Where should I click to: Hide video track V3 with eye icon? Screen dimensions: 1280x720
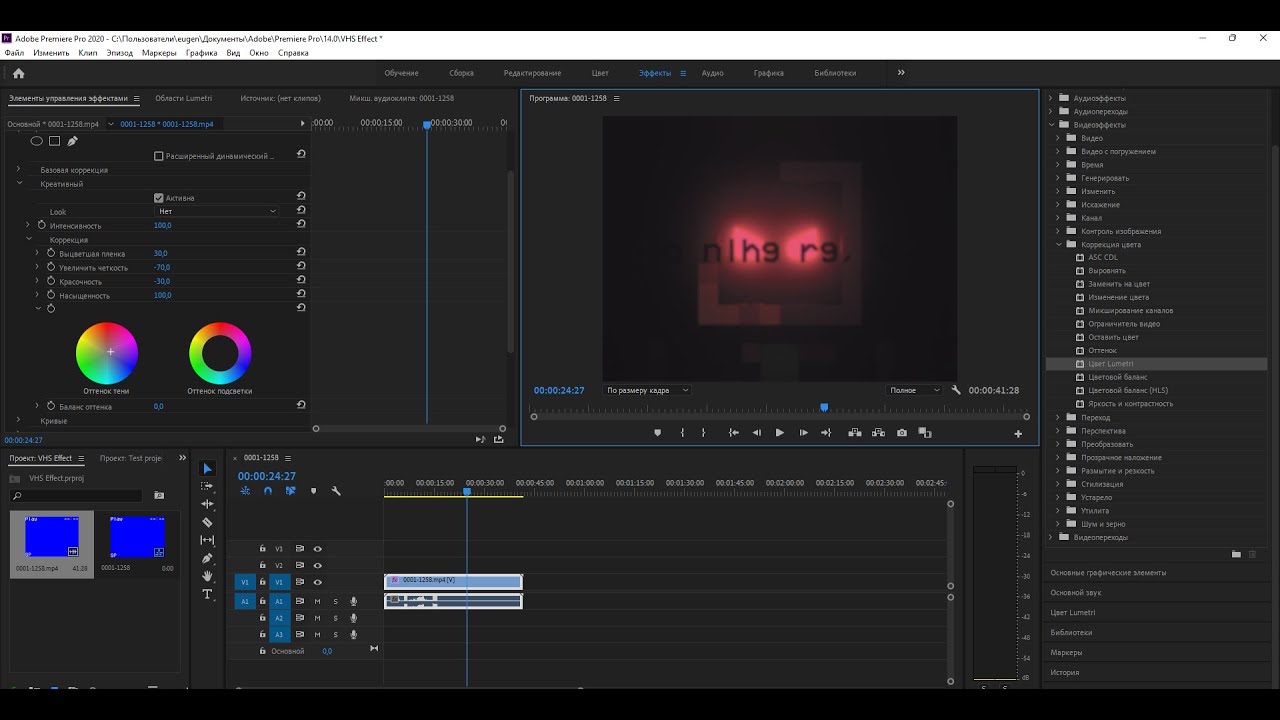(x=318, y=549)
